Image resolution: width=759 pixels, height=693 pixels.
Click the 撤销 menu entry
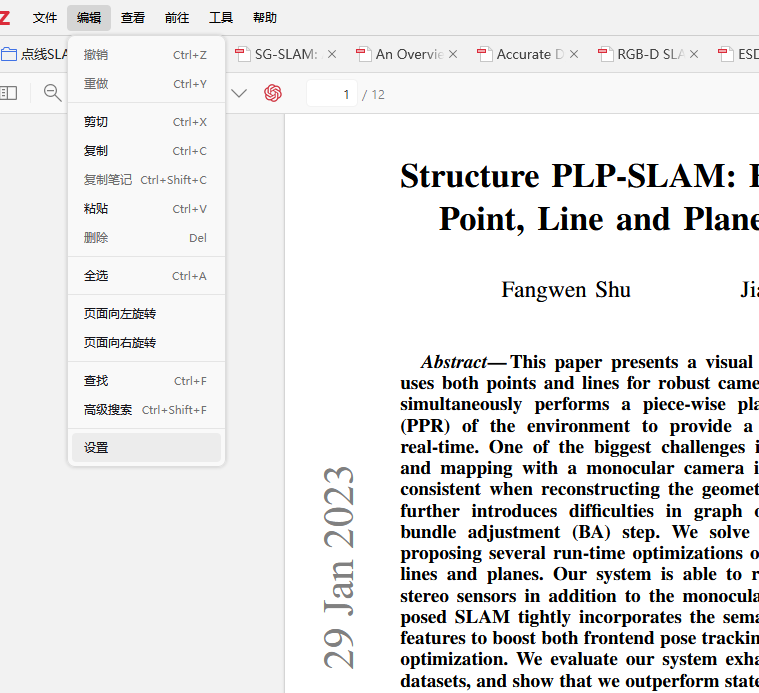[146, 55]
